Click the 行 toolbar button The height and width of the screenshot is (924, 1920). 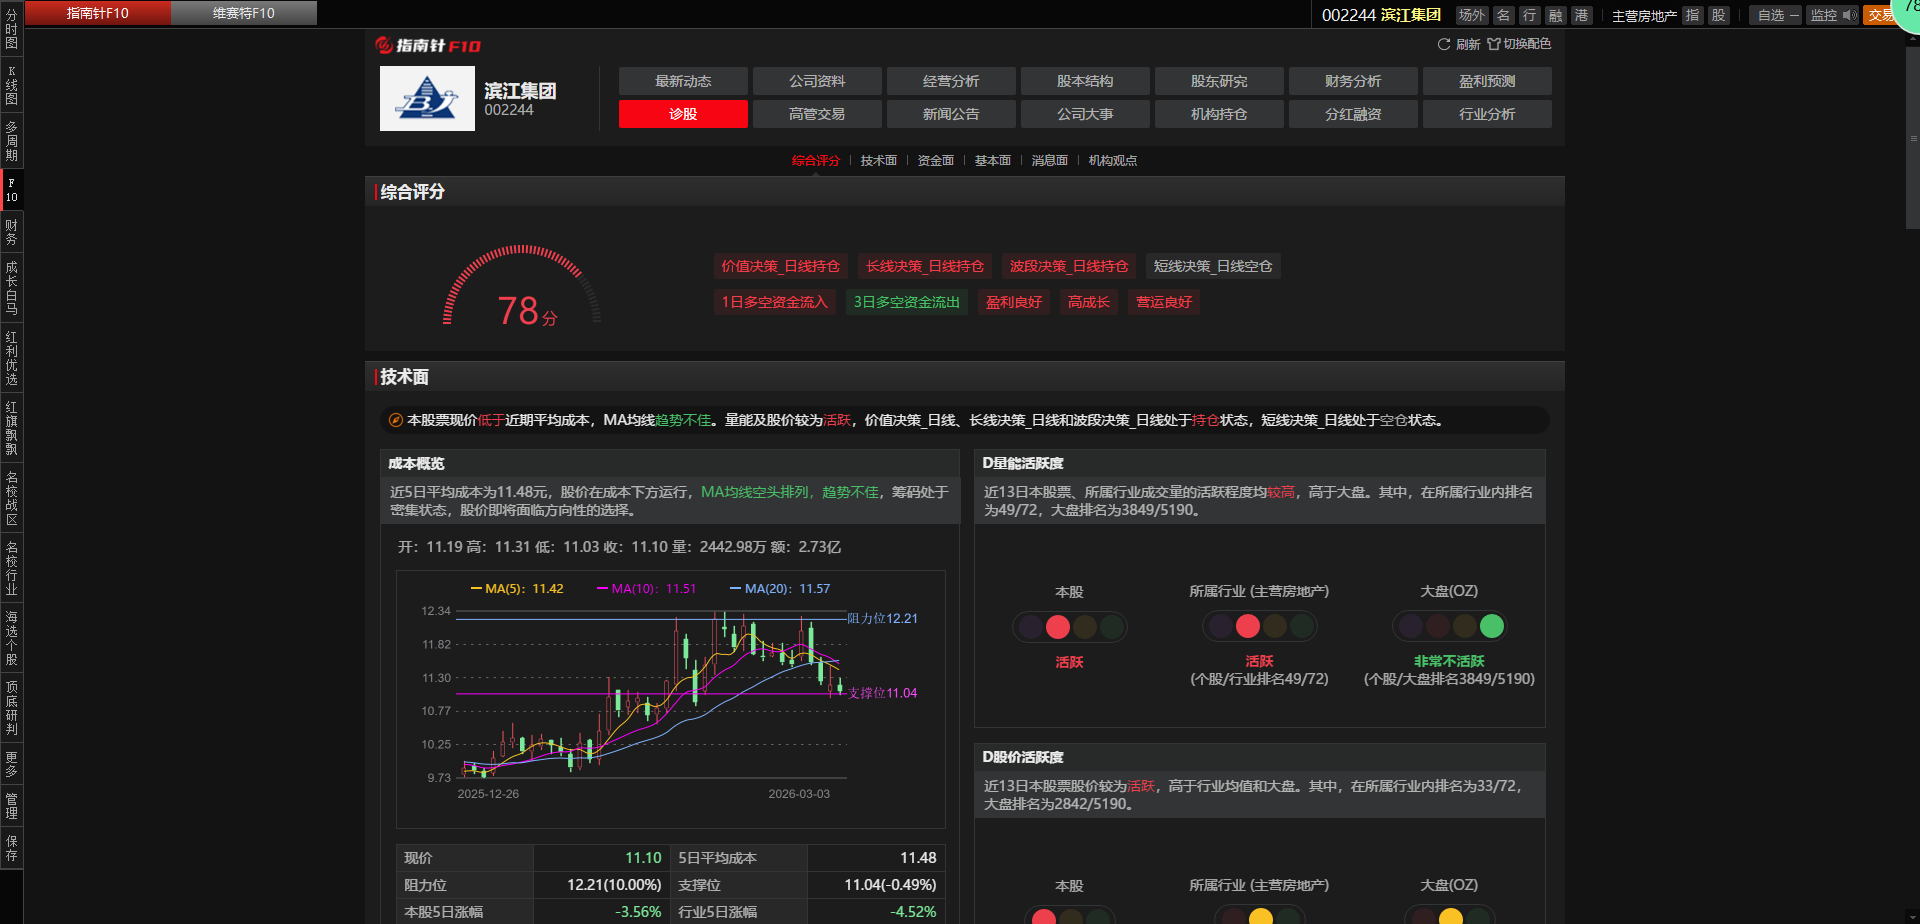tap(1530, 15)
